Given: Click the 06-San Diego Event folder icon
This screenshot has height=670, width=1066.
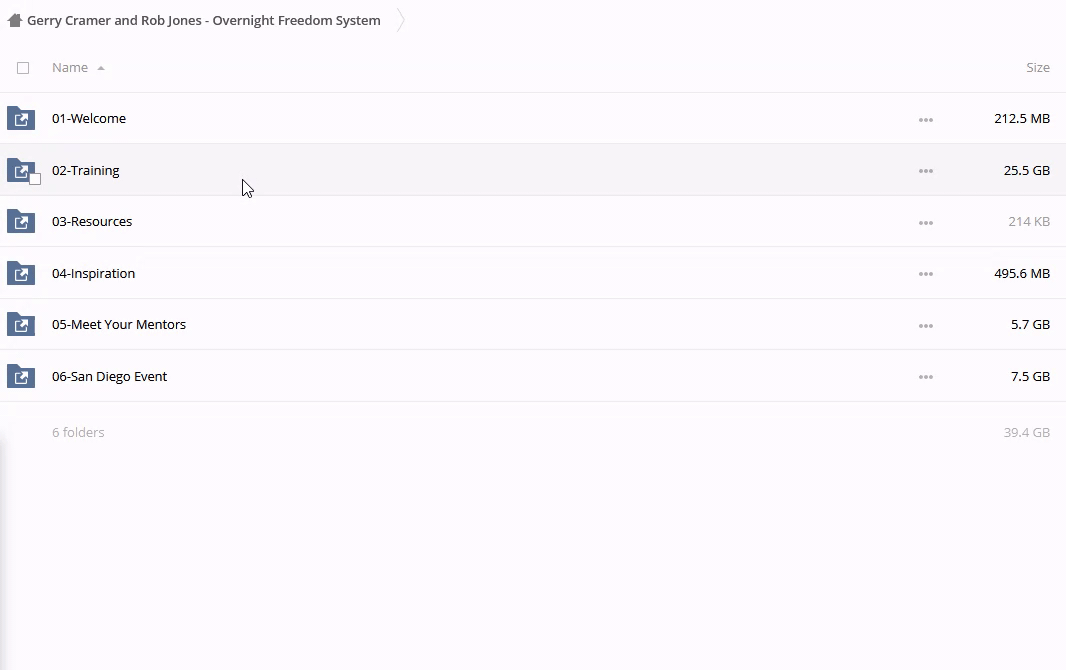Looking at the screenshot, I should tap(21, 377).
